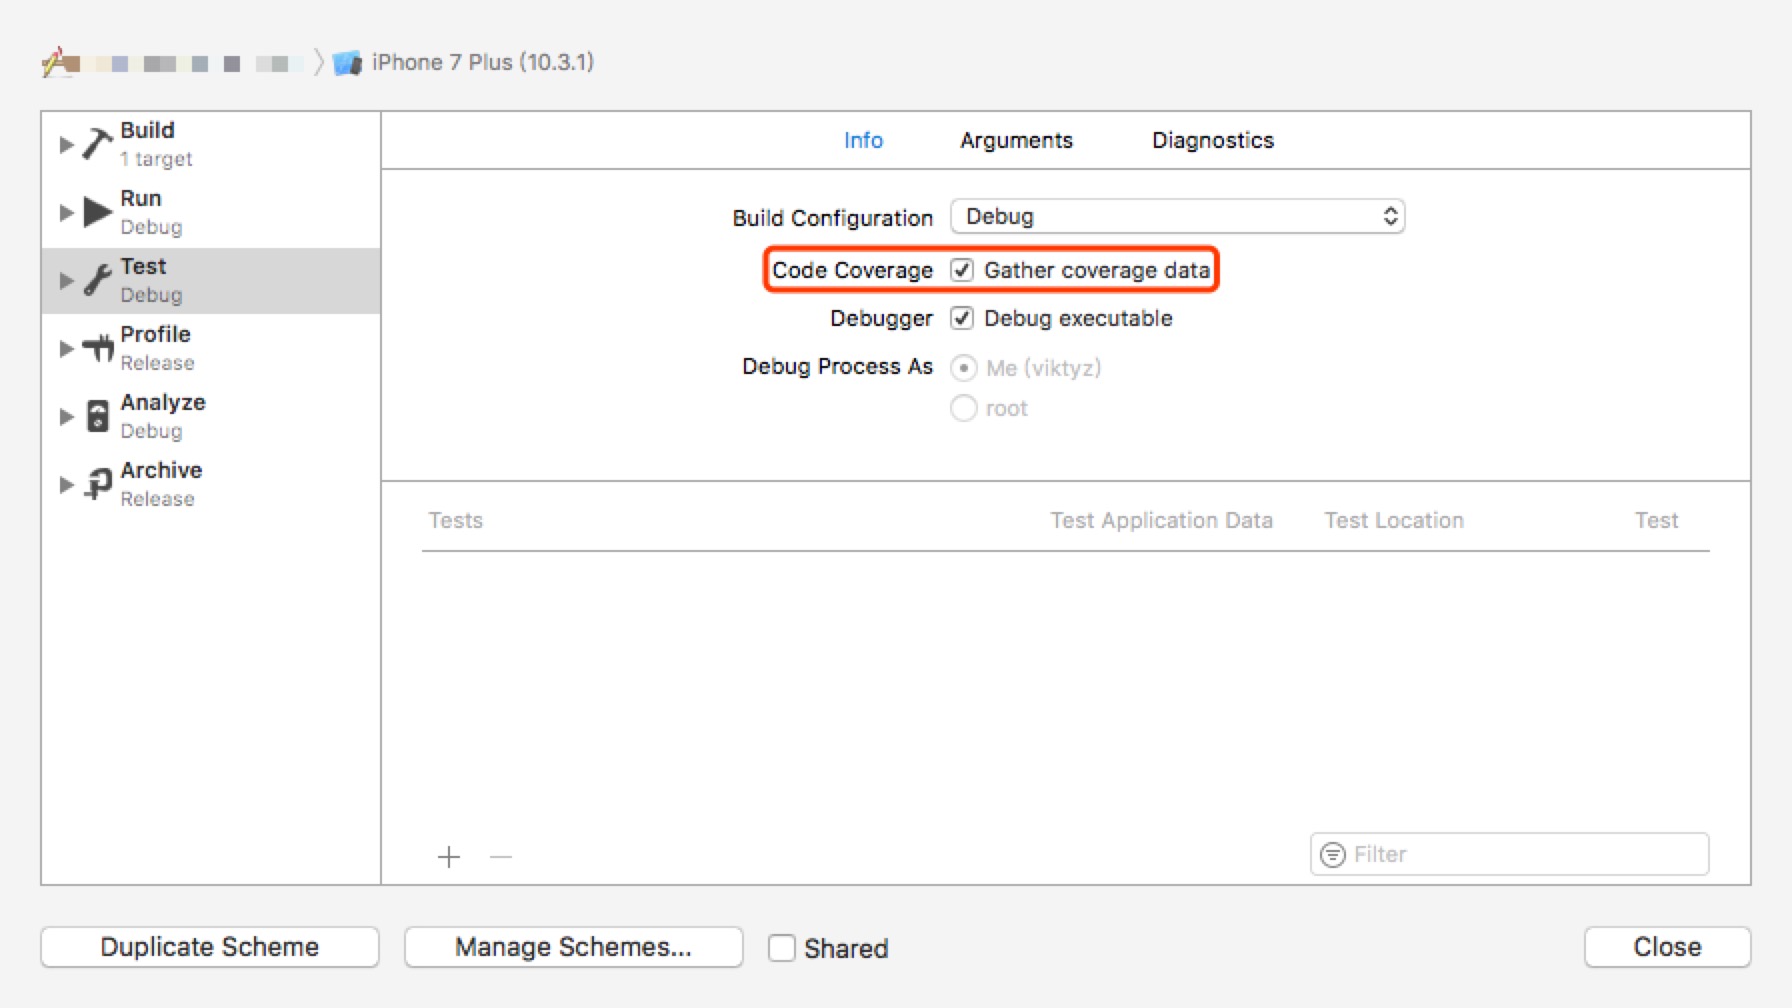Click the Test wrench icon

[x=97, y=280]
